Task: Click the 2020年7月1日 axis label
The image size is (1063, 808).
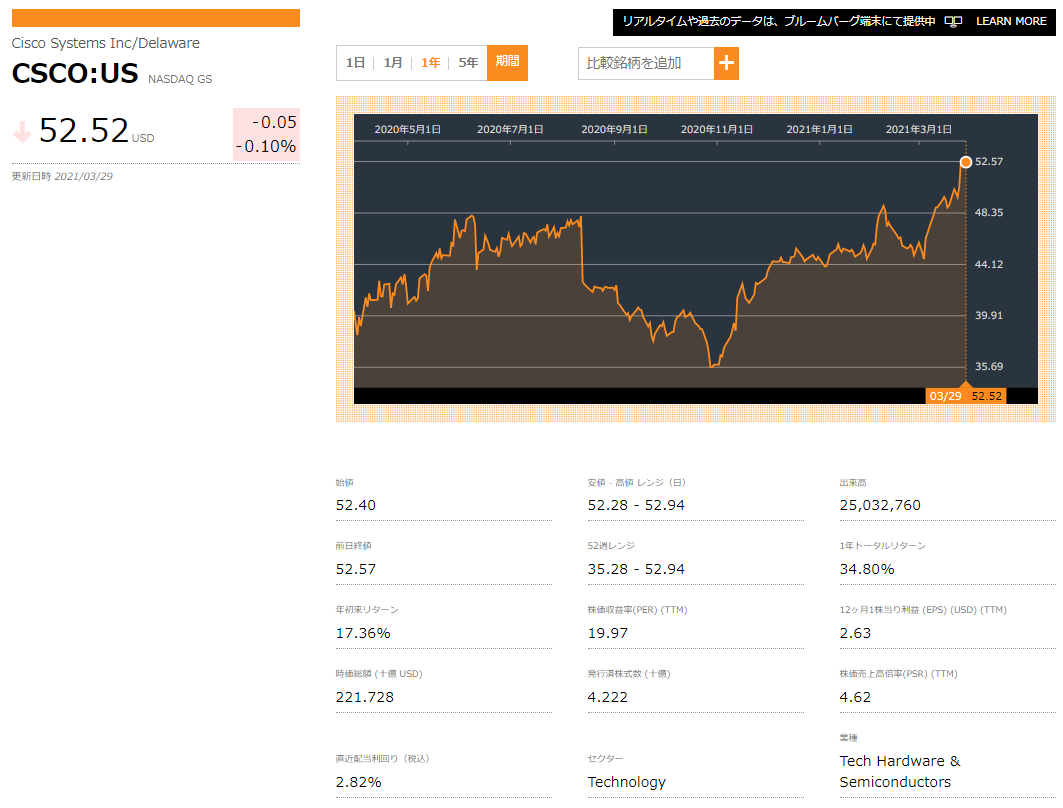Action: 510,129
